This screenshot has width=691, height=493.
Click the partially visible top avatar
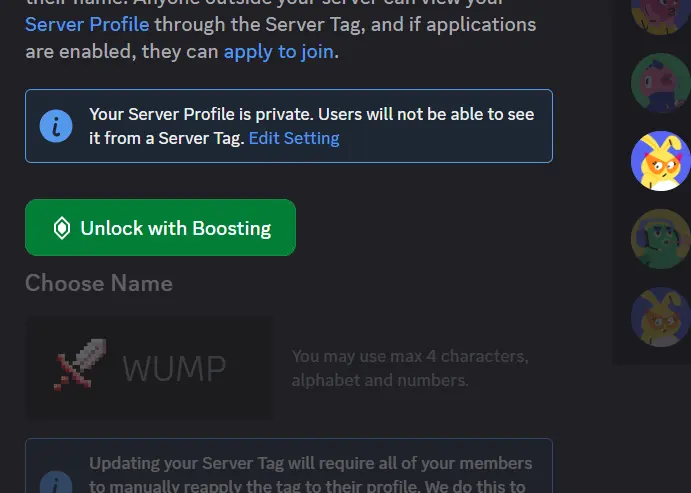click(x=661, y=17)
